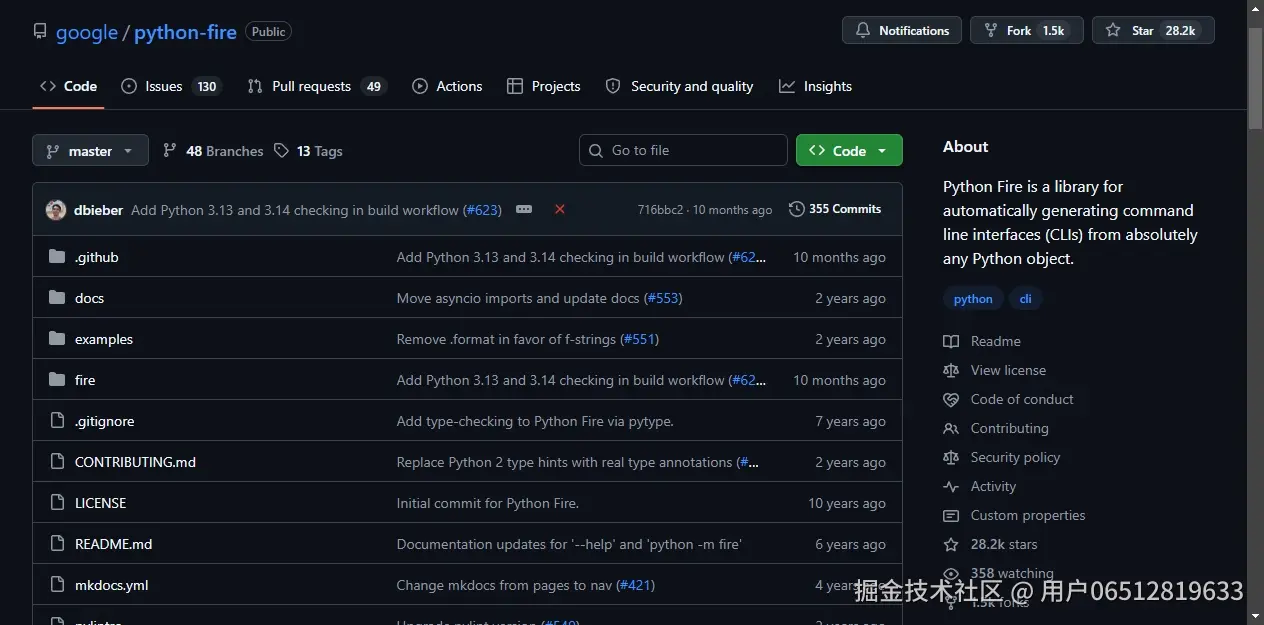The width and height of the screenshot is (1264, 625).
Task: Open the Projects tab
Action: point(544,86)
